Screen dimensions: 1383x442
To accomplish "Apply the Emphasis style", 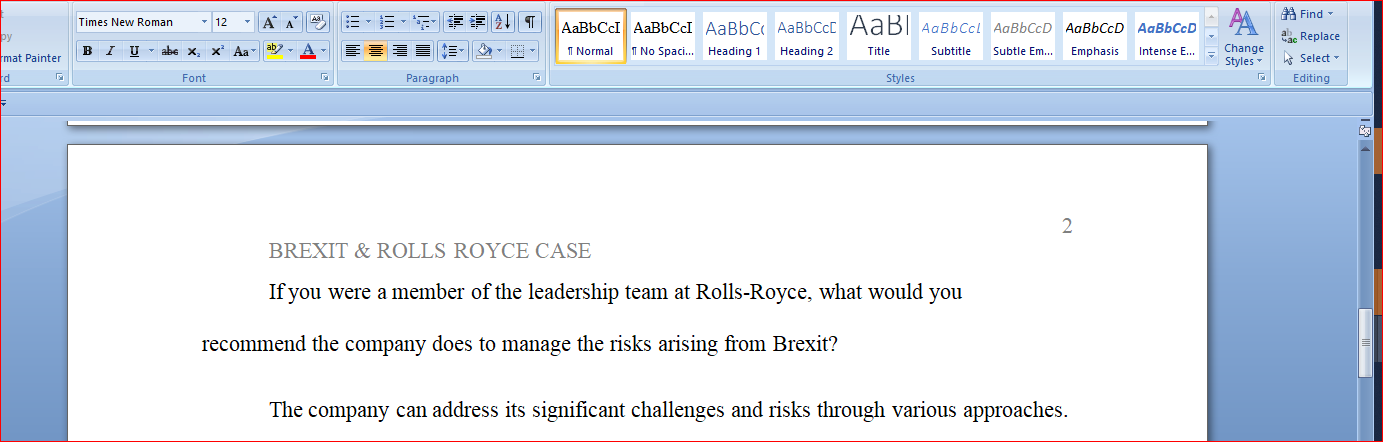I will 1094,36.
